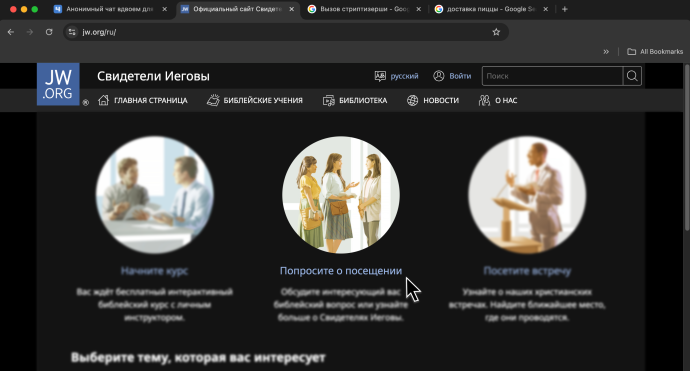This screenshot has height=371, width=690.
Task: Open Главная страница menu item
Action: point(150,101)
